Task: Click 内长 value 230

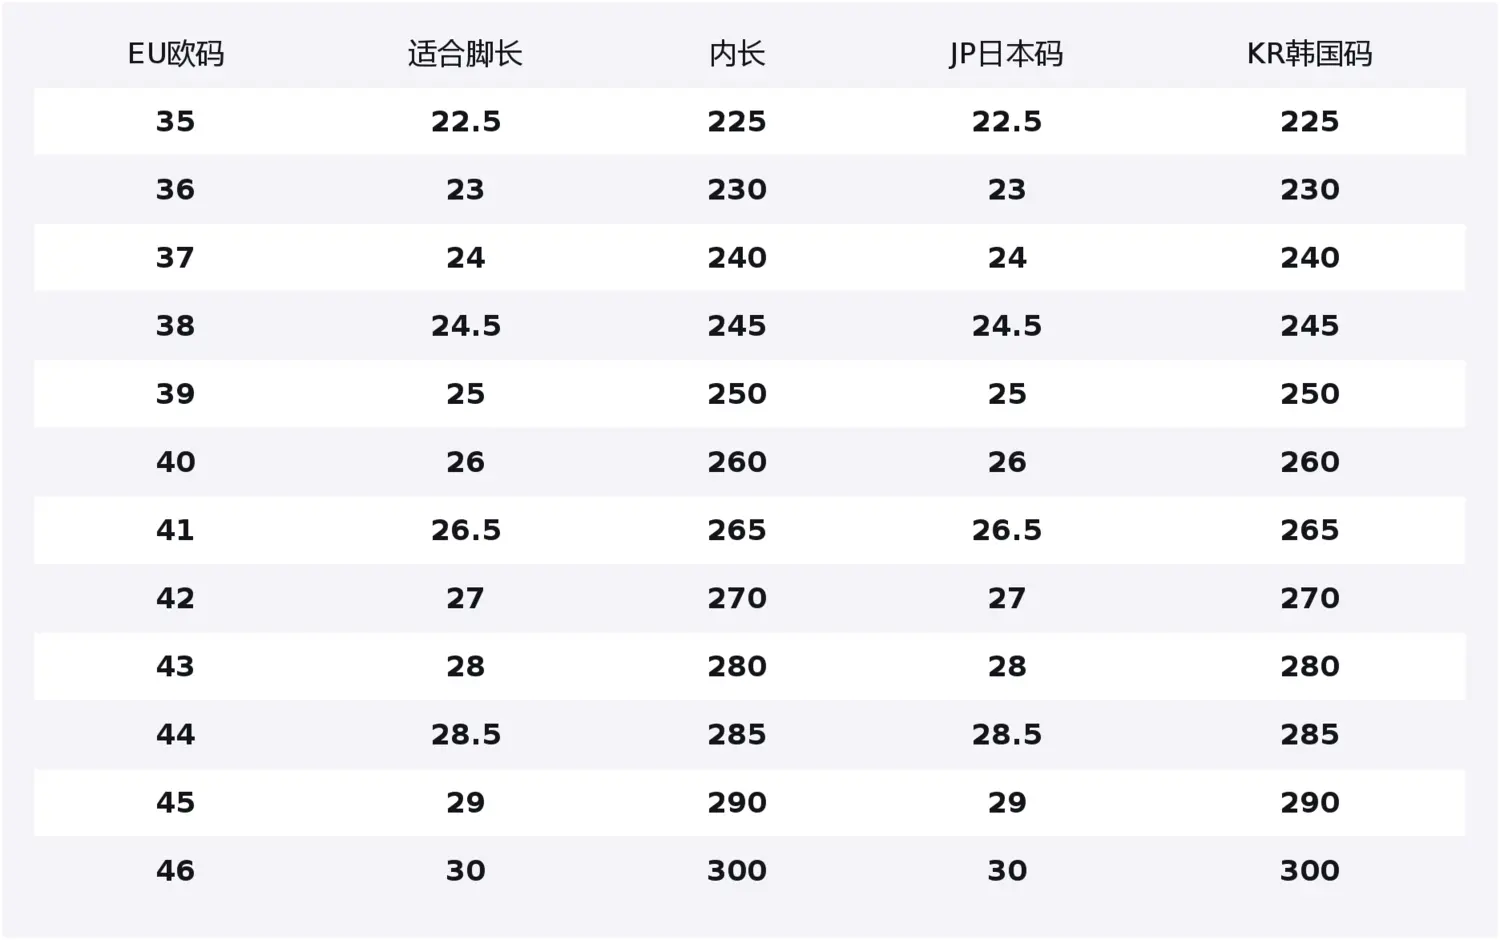Action: (737, 190)
